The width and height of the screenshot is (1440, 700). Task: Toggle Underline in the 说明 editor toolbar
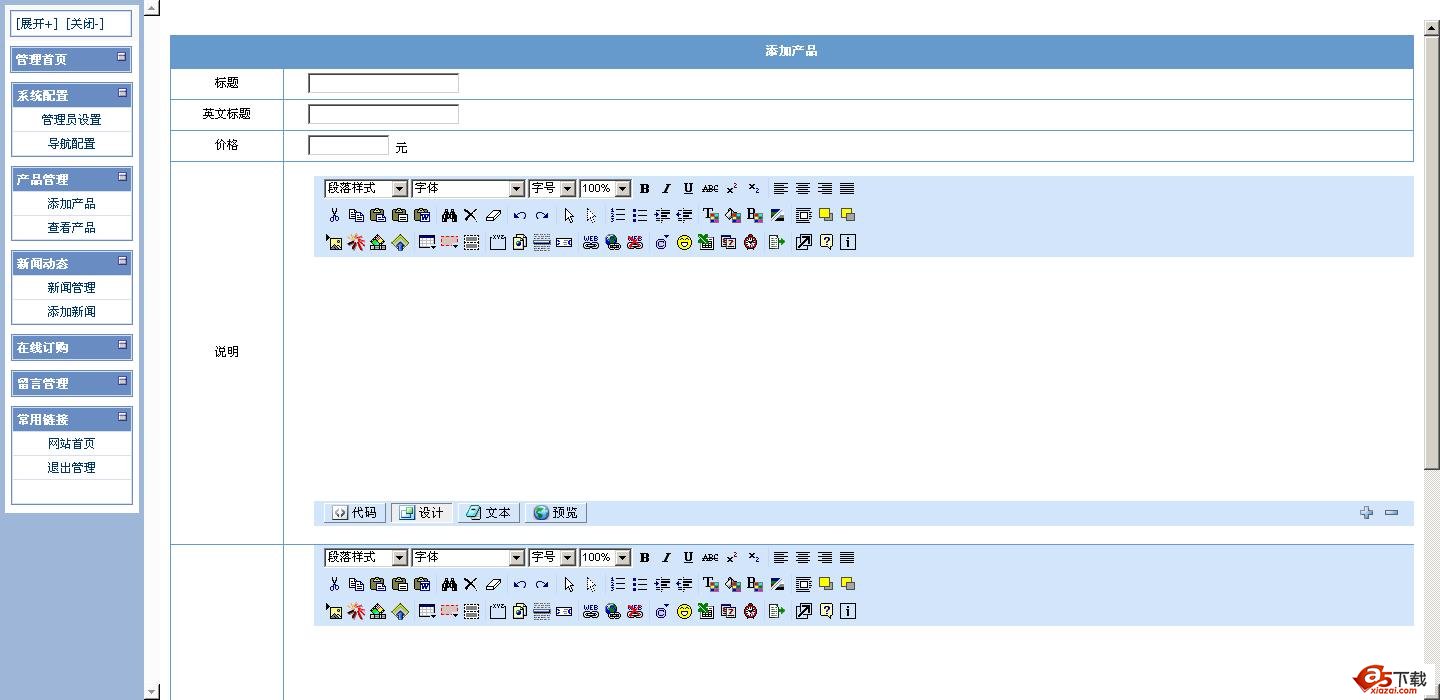(688, 189)
